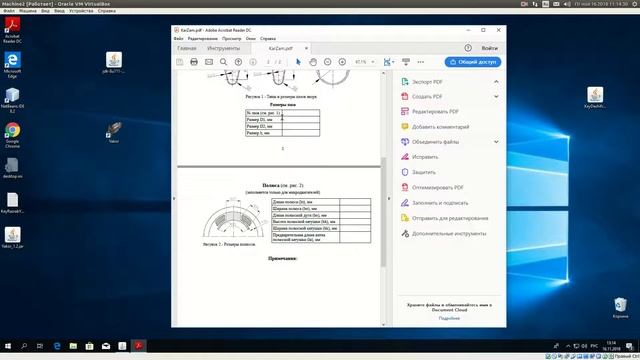
Task: Open the Редактирование menu
Action: [x=202, y=38]
